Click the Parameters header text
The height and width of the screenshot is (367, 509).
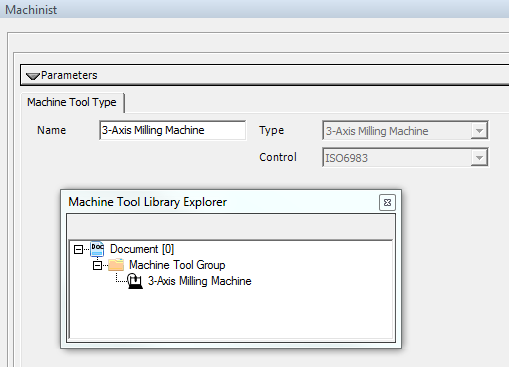(69, 75)
